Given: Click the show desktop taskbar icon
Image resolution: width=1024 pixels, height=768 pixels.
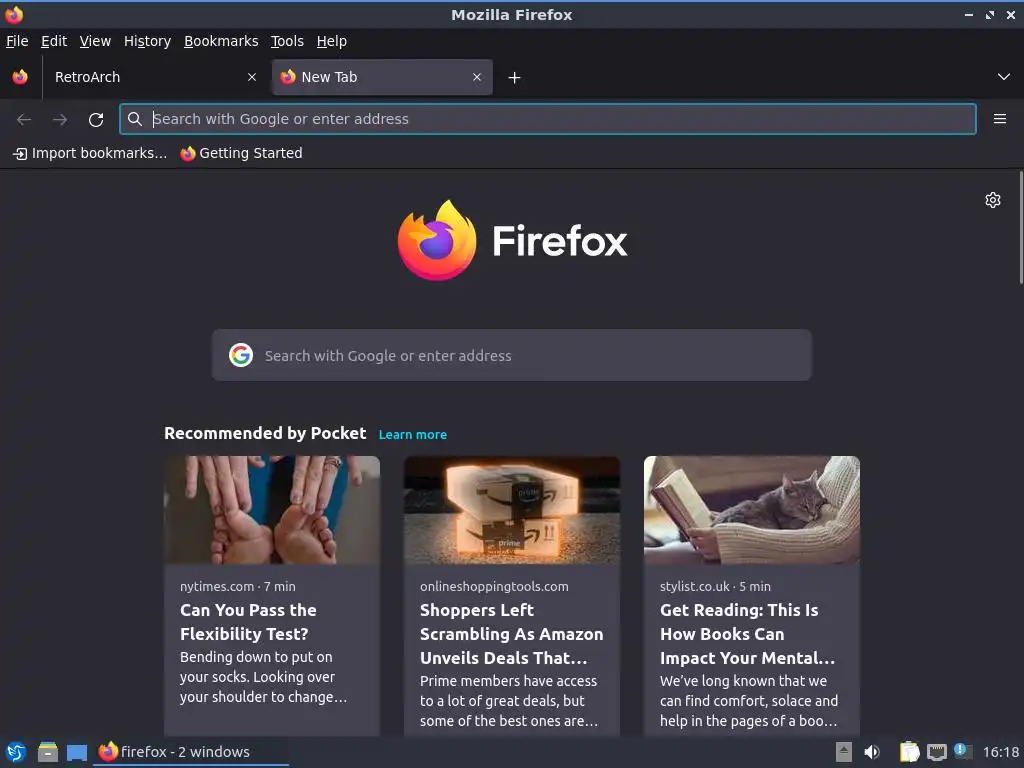Looking at the screenshot, I should pyautogui.click(x=77, y=752).
